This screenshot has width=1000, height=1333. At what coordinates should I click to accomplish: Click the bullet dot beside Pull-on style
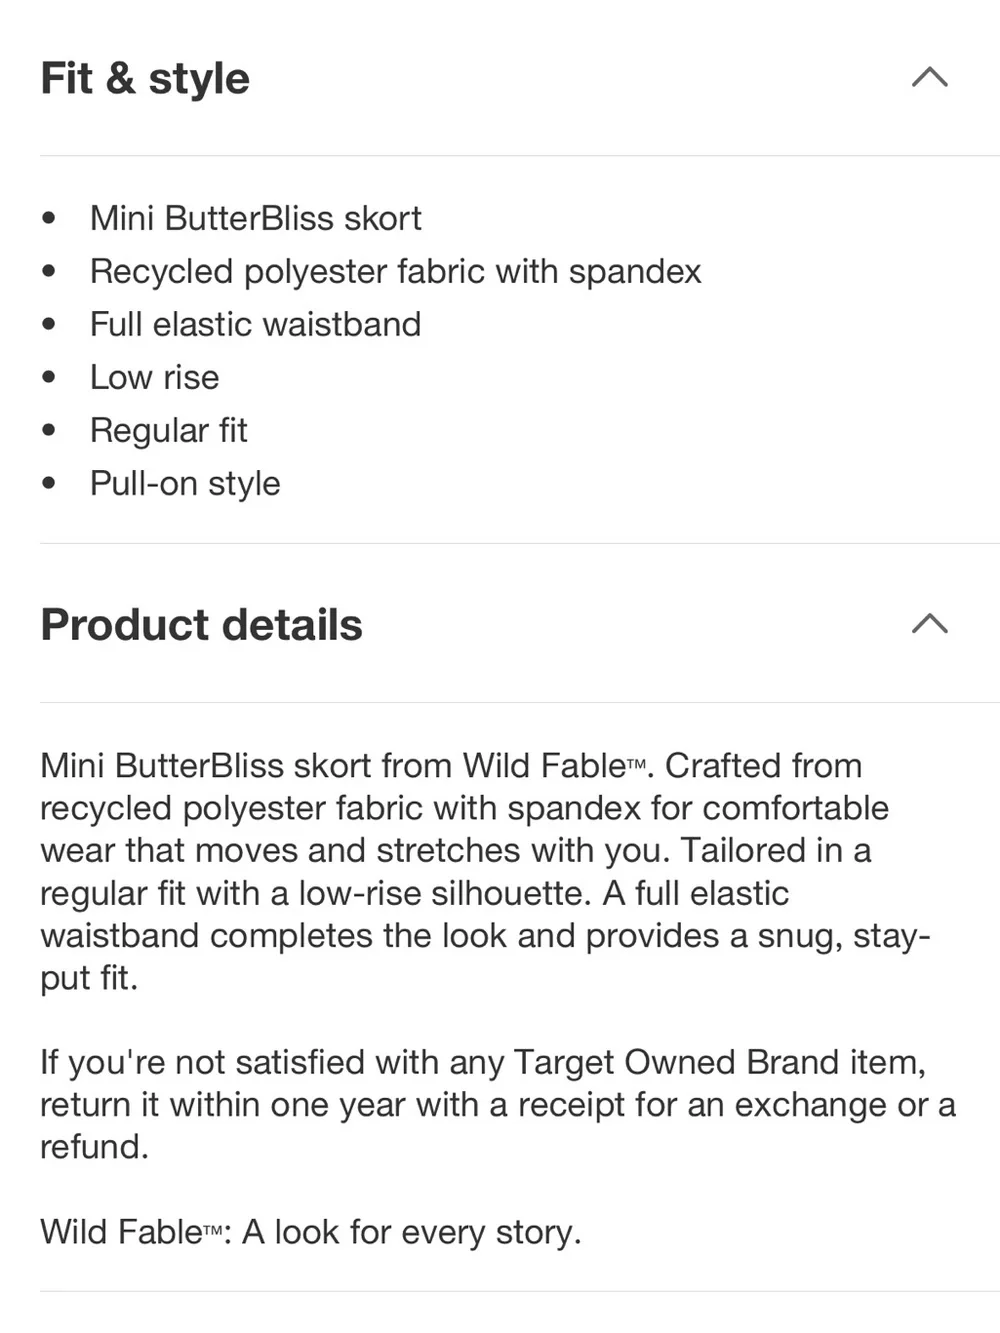pyautogui.click(x=49, y=483)
